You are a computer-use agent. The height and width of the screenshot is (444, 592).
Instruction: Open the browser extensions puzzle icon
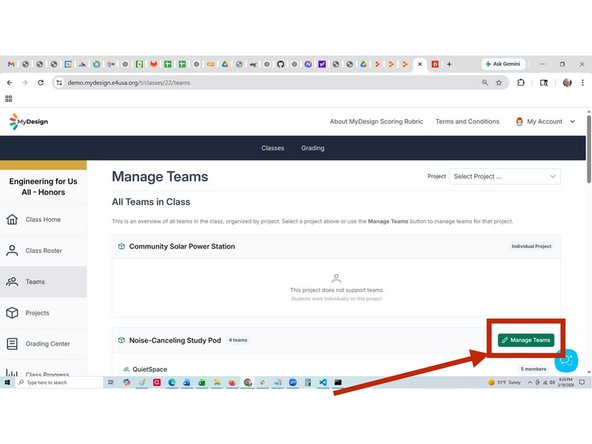click(x=521, y=83)
